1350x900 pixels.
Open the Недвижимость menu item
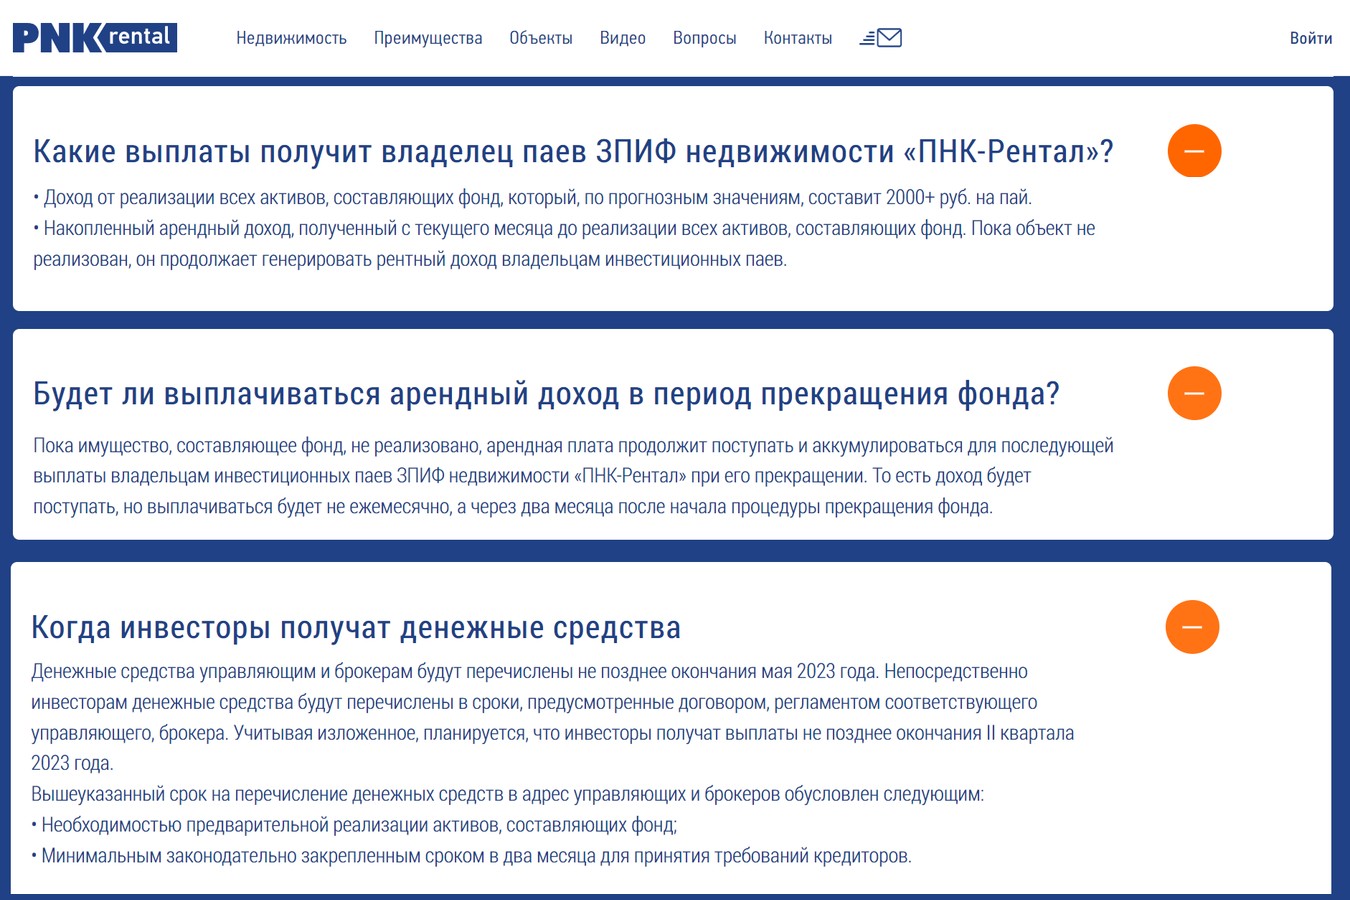point(291,38)
